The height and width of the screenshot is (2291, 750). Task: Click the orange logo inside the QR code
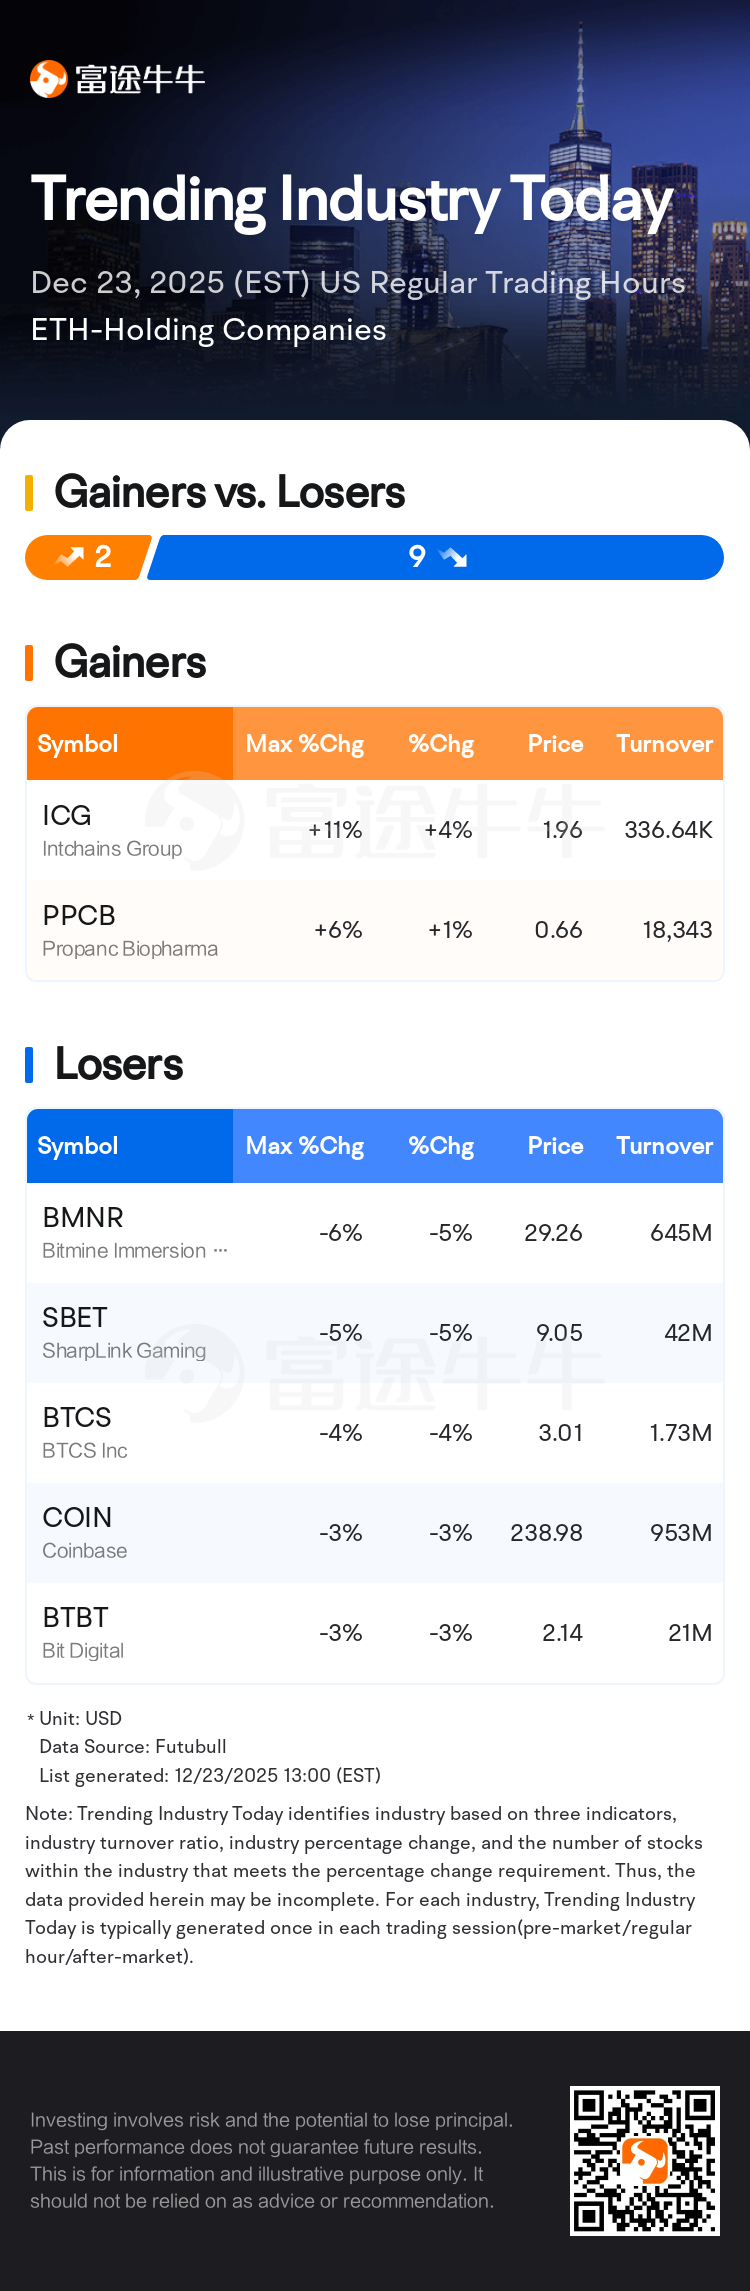(645, 2160)
